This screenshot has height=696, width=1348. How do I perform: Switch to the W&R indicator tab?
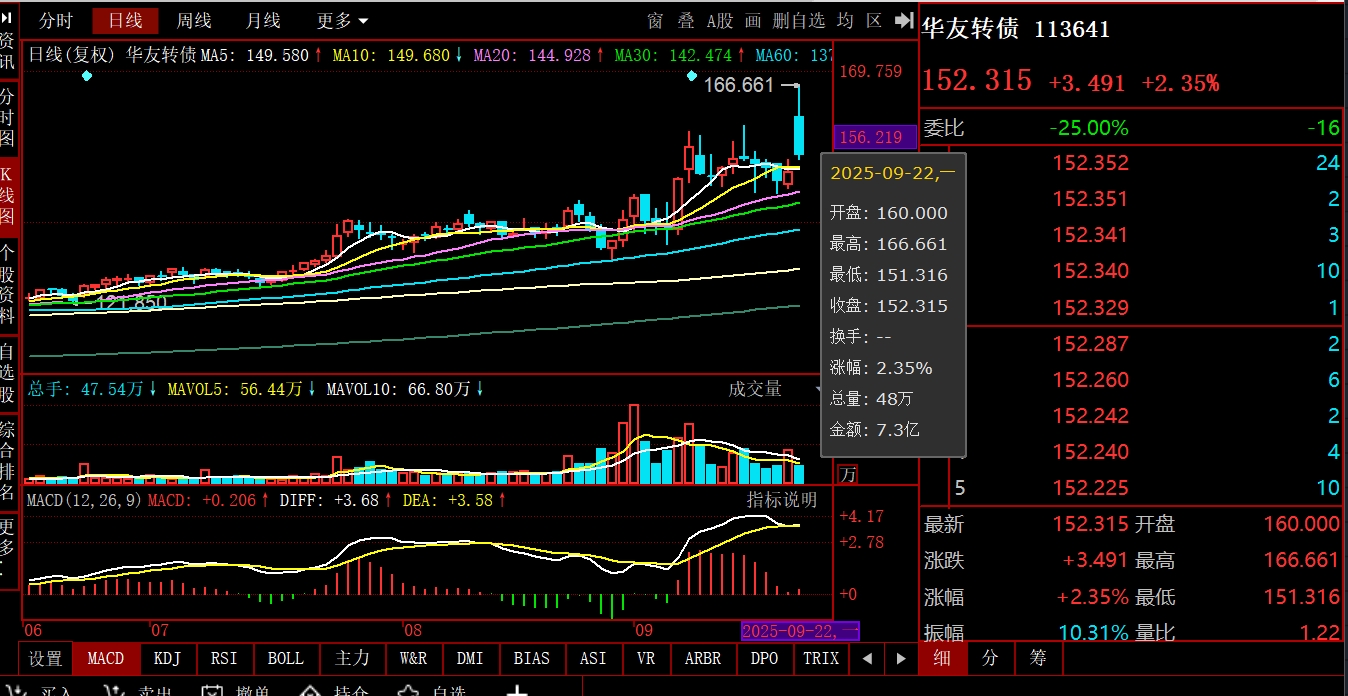(x=413, y=658)
